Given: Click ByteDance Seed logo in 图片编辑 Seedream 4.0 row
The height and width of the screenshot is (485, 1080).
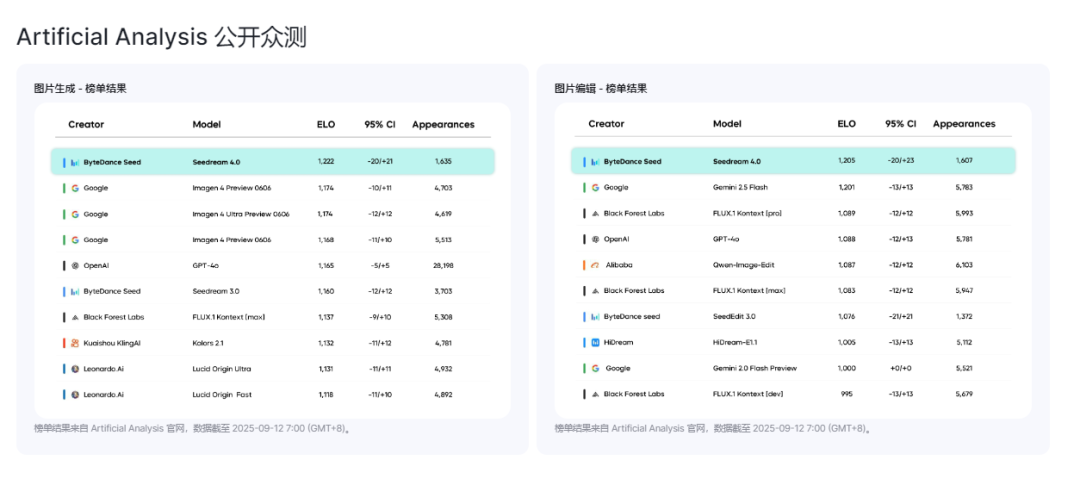Looking at the screenshot, I should [x=595, y=162].
